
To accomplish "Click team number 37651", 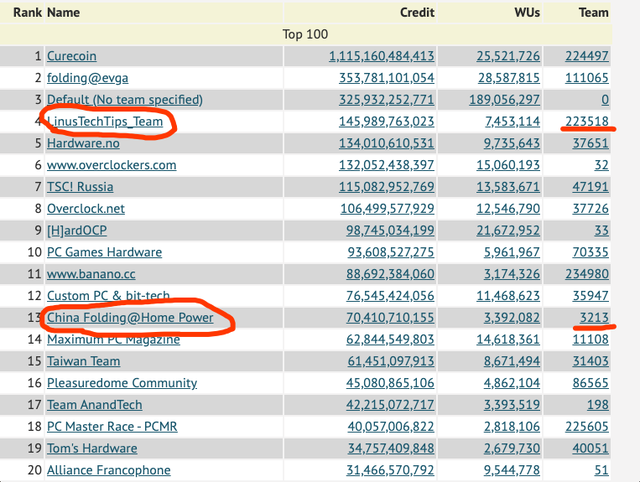I will pos(591,143).
